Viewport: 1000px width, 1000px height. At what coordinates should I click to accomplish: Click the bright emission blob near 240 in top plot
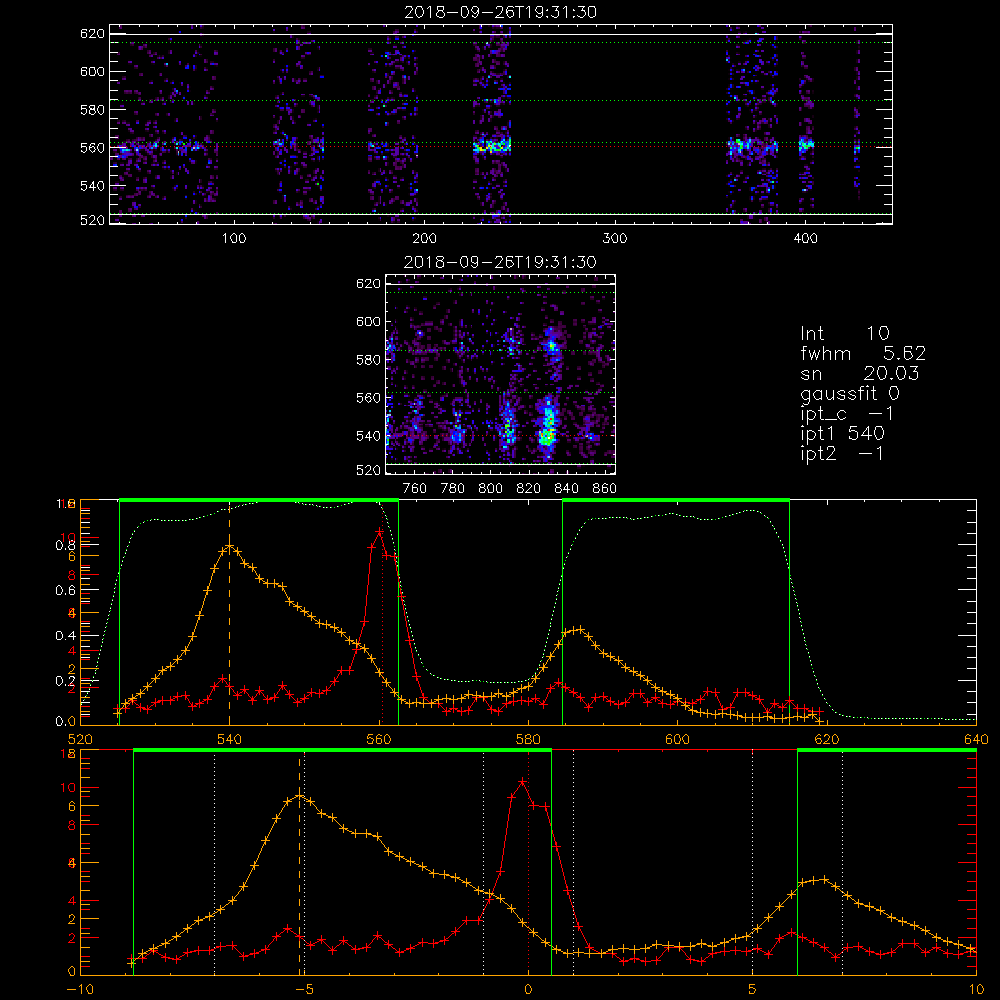[x=492, y=146]
